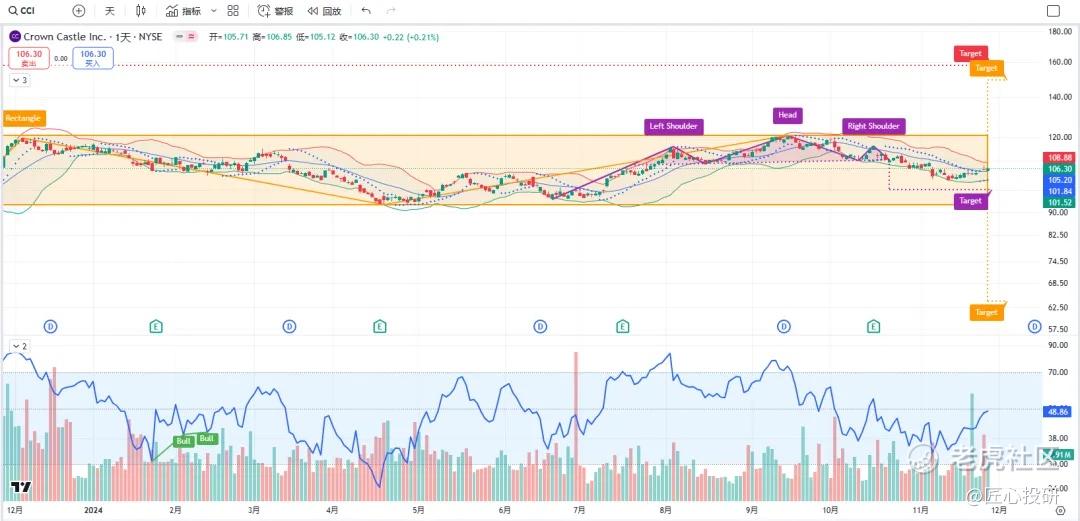Image resolution: width=1080 pixels, height=521 pixels.
Task: Click the first green E earnings marker
Action: click(156, 326)
